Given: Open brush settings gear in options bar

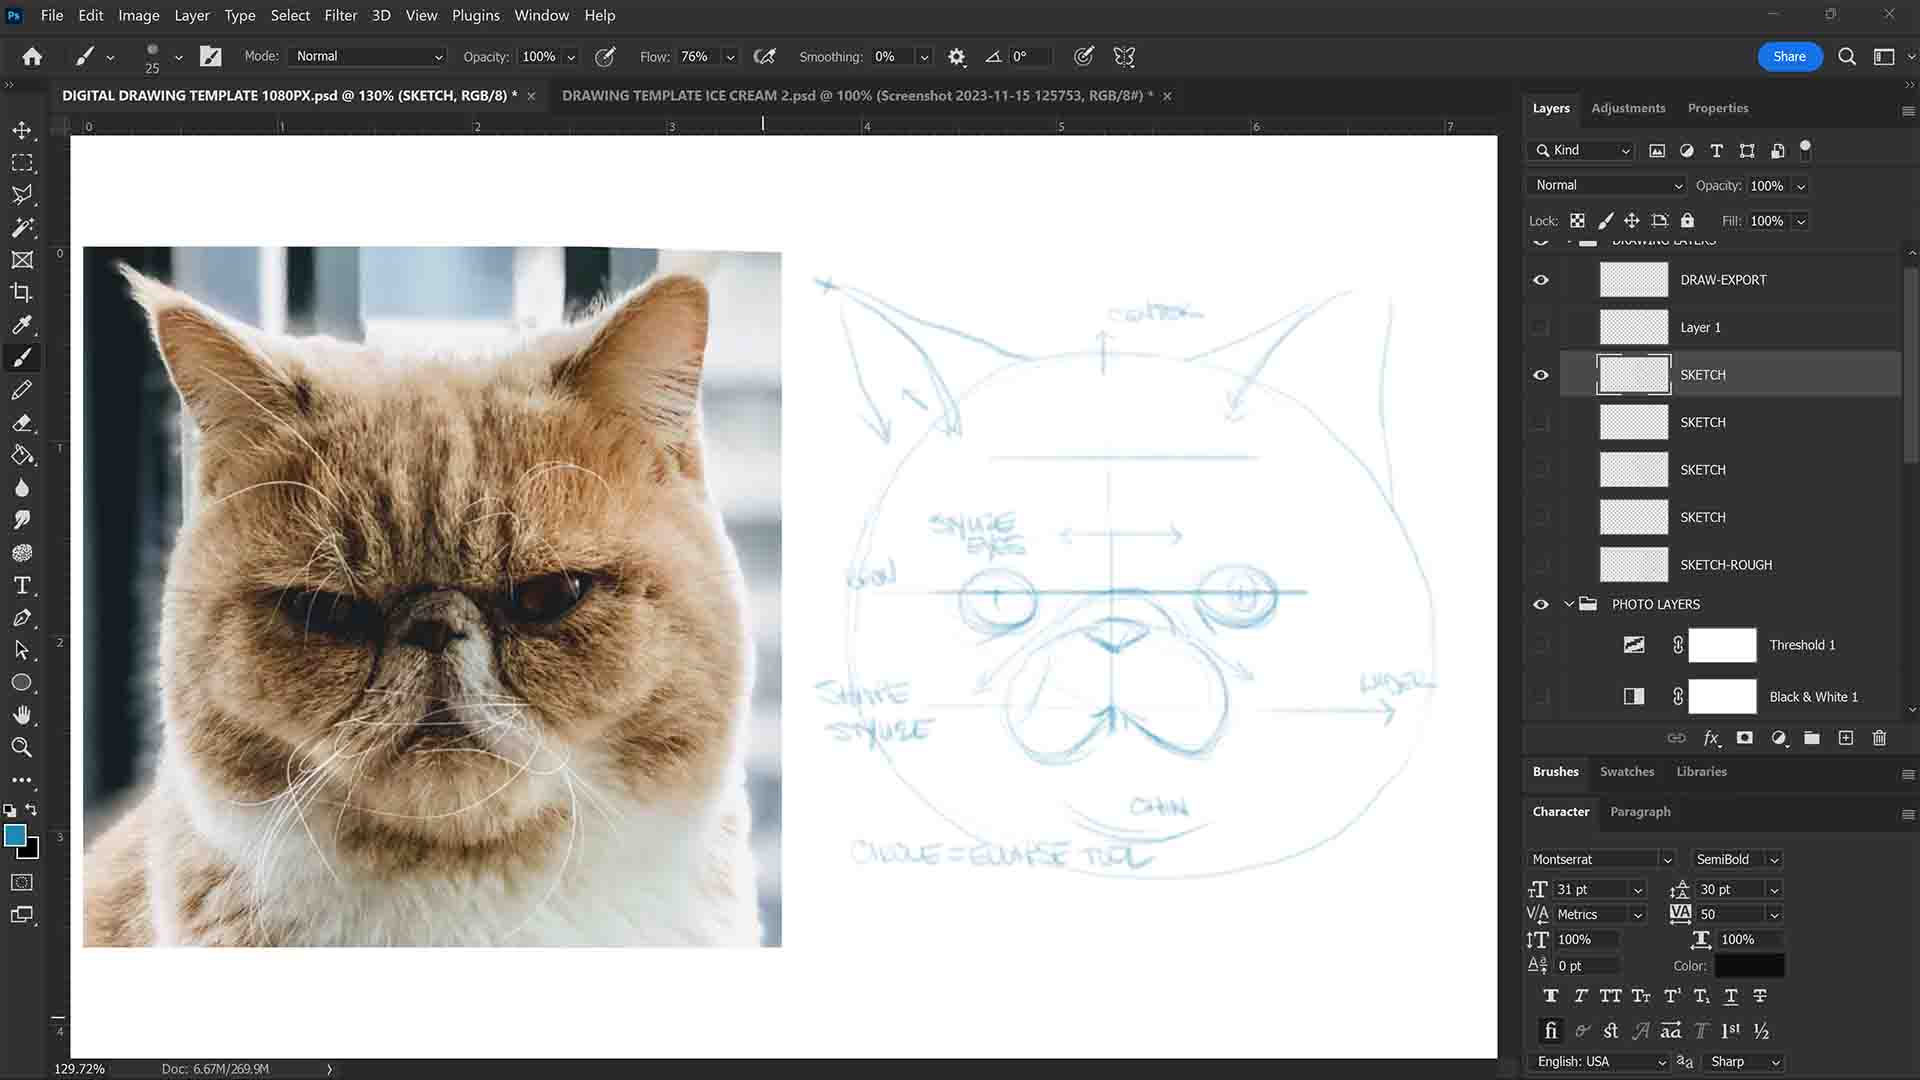Looking at the screenshot, I should 957,57.
